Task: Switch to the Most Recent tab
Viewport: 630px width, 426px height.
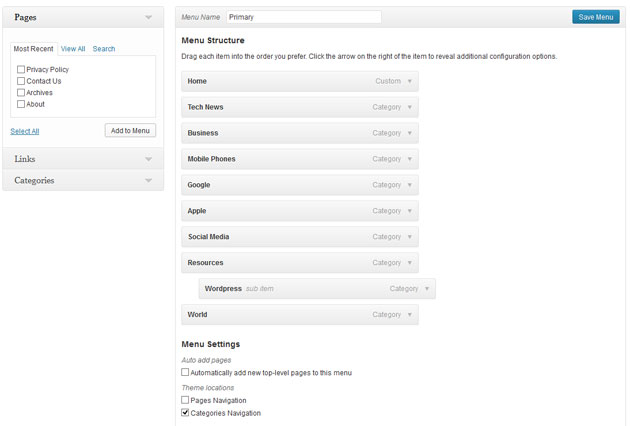Action: (x=33, y=49)
